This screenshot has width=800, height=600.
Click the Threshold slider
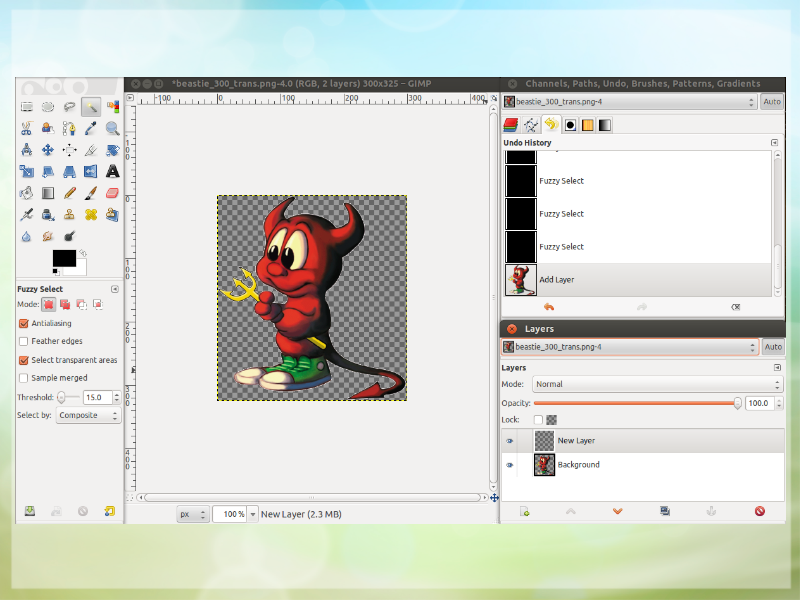point(68,397)
